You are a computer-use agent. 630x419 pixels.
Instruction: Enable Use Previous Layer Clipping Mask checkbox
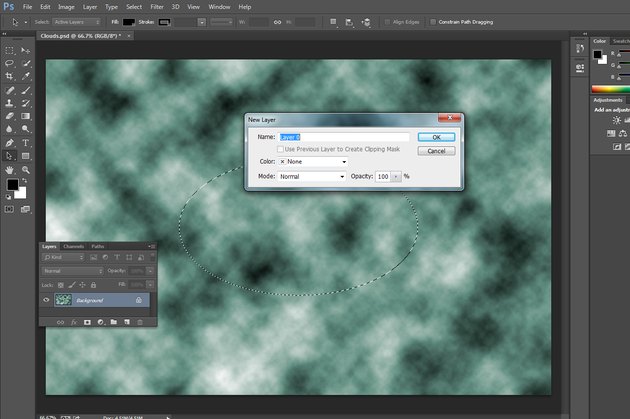tap(280, 149)
